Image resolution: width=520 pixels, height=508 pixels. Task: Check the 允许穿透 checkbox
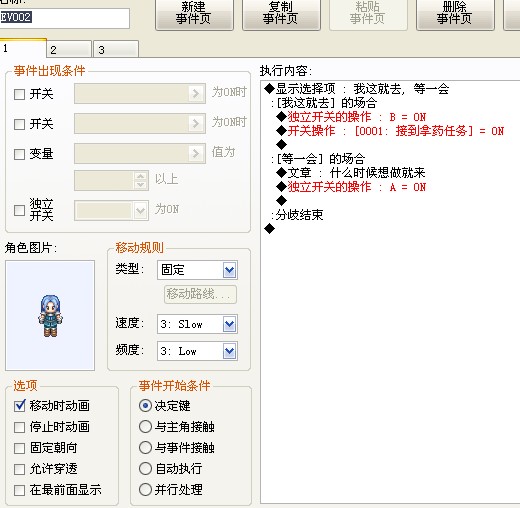(19, 469)
